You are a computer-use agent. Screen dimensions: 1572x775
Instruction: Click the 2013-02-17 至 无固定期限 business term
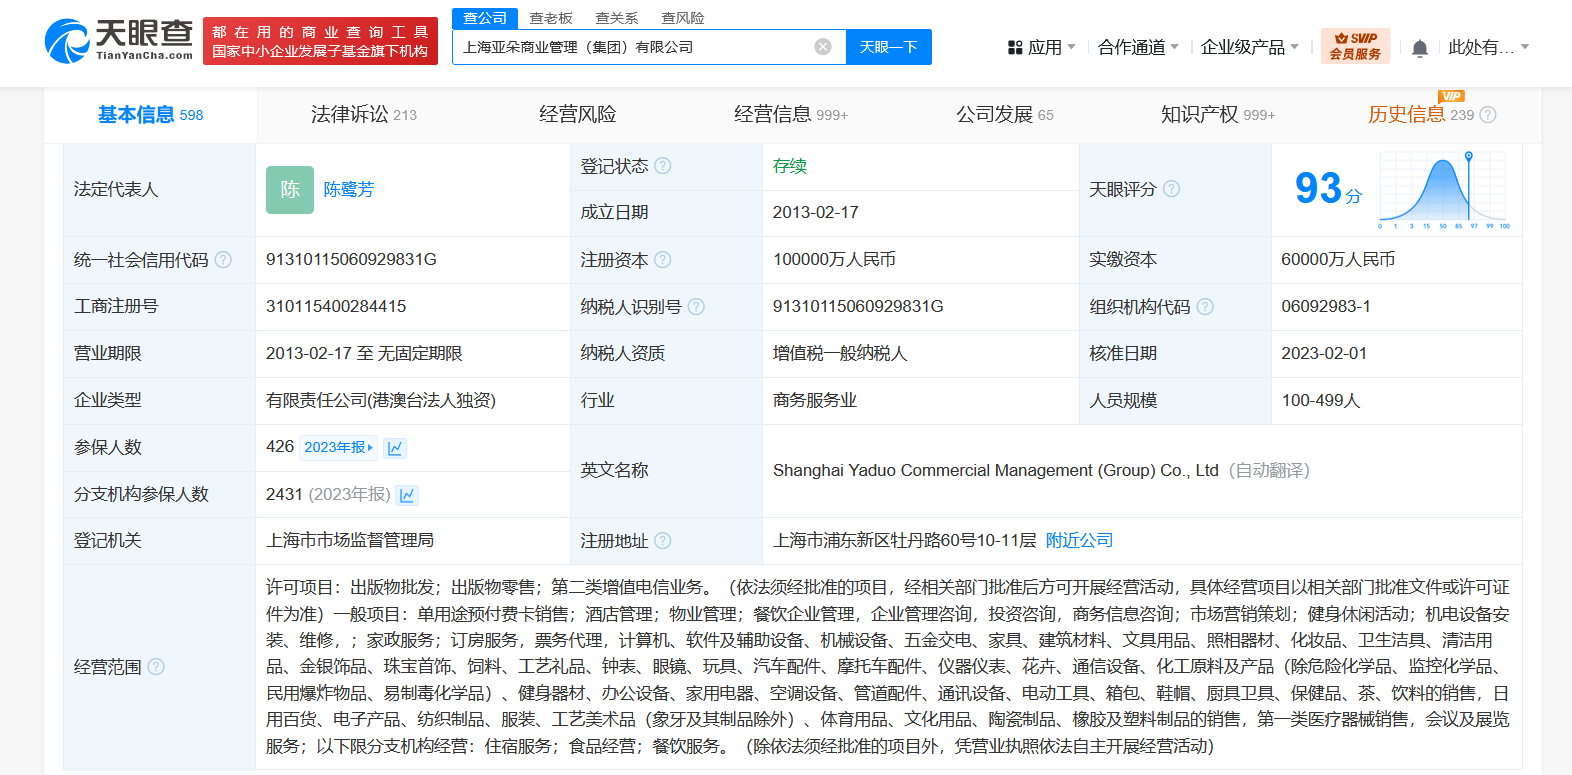click(364, 354)
